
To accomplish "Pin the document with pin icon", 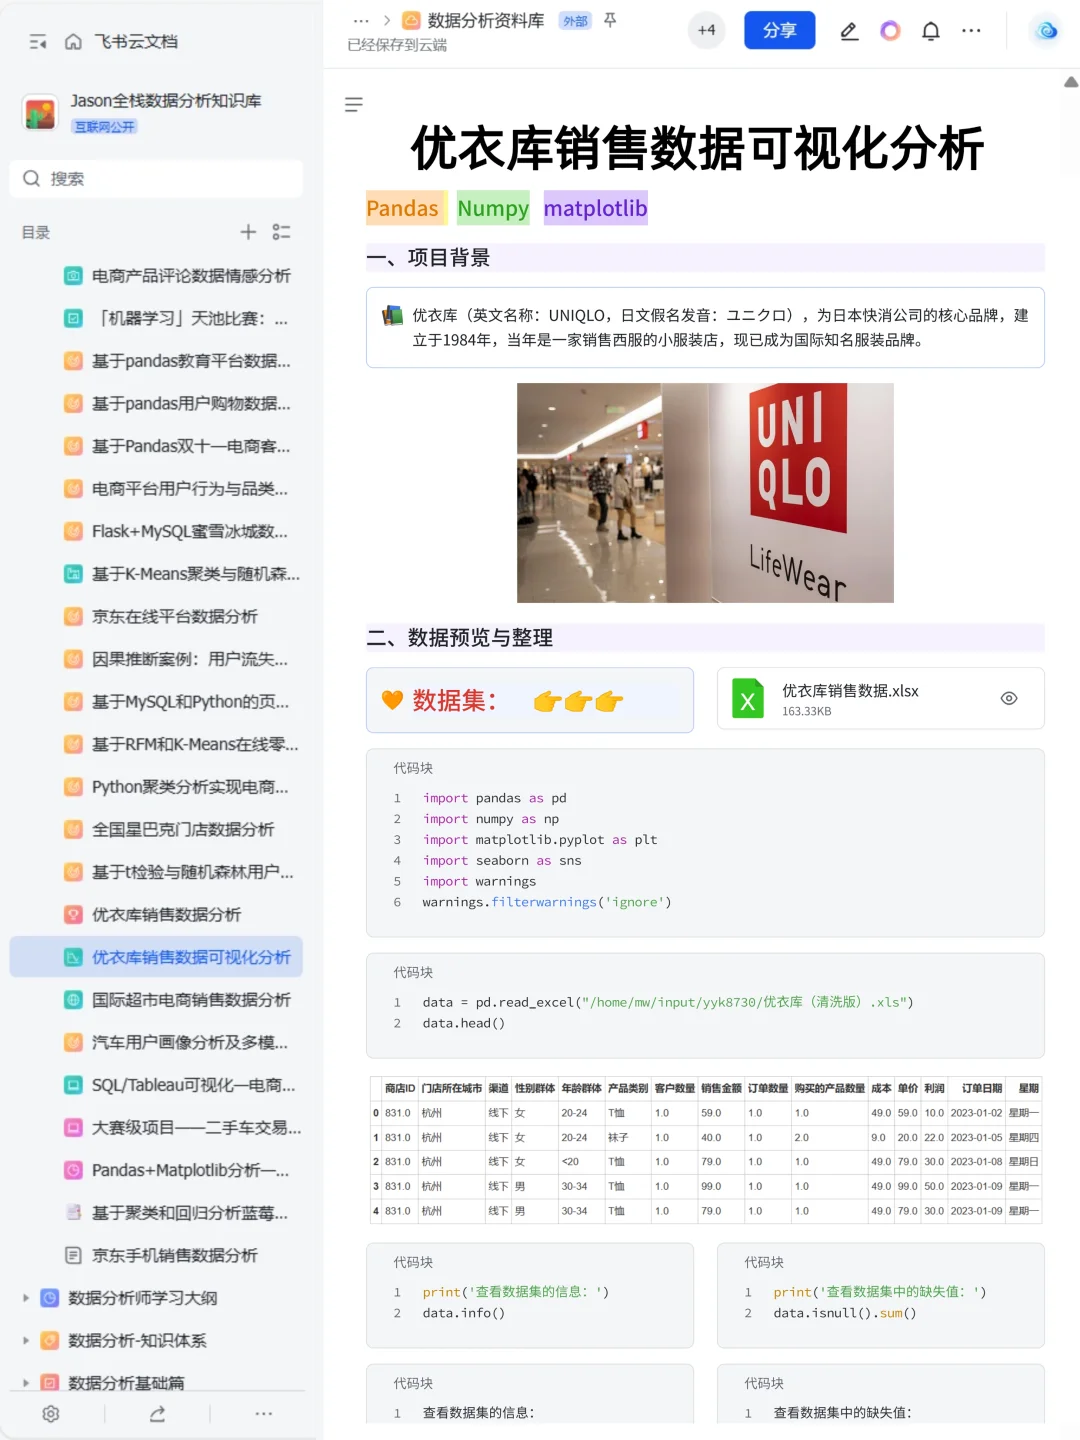I will (610, 20).
